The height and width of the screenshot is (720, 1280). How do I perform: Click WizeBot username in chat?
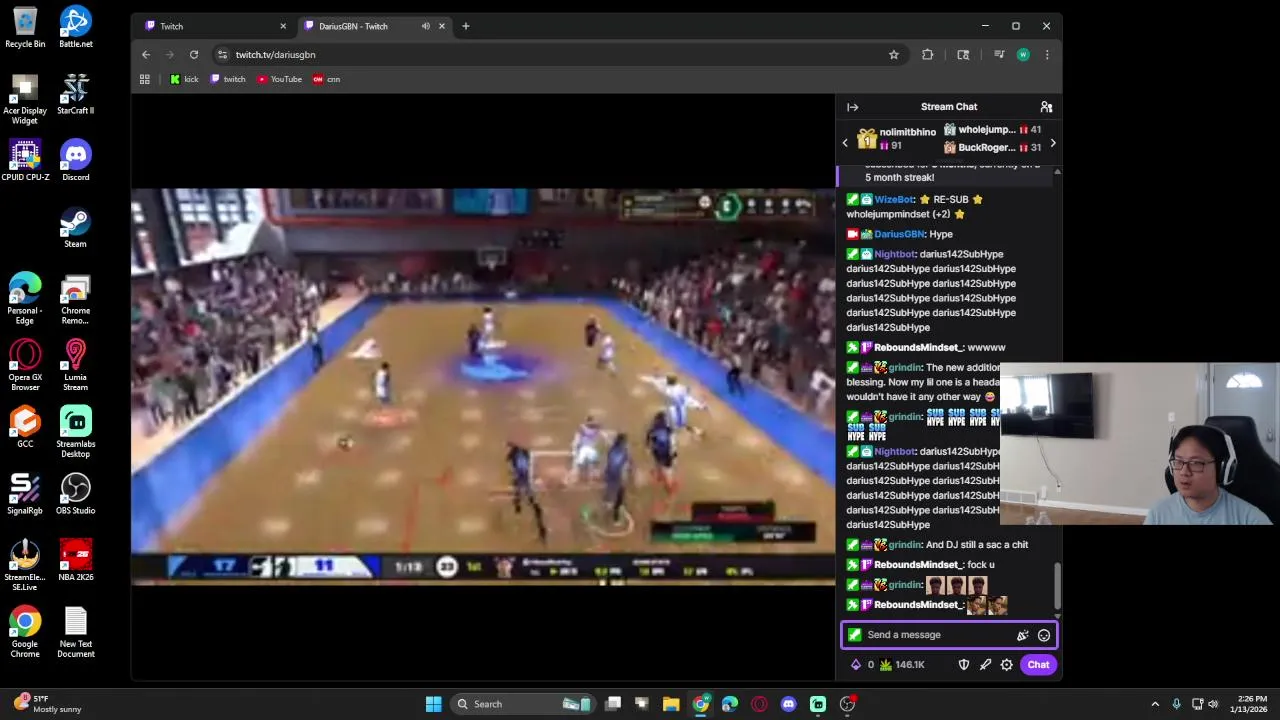pos(894,200)
